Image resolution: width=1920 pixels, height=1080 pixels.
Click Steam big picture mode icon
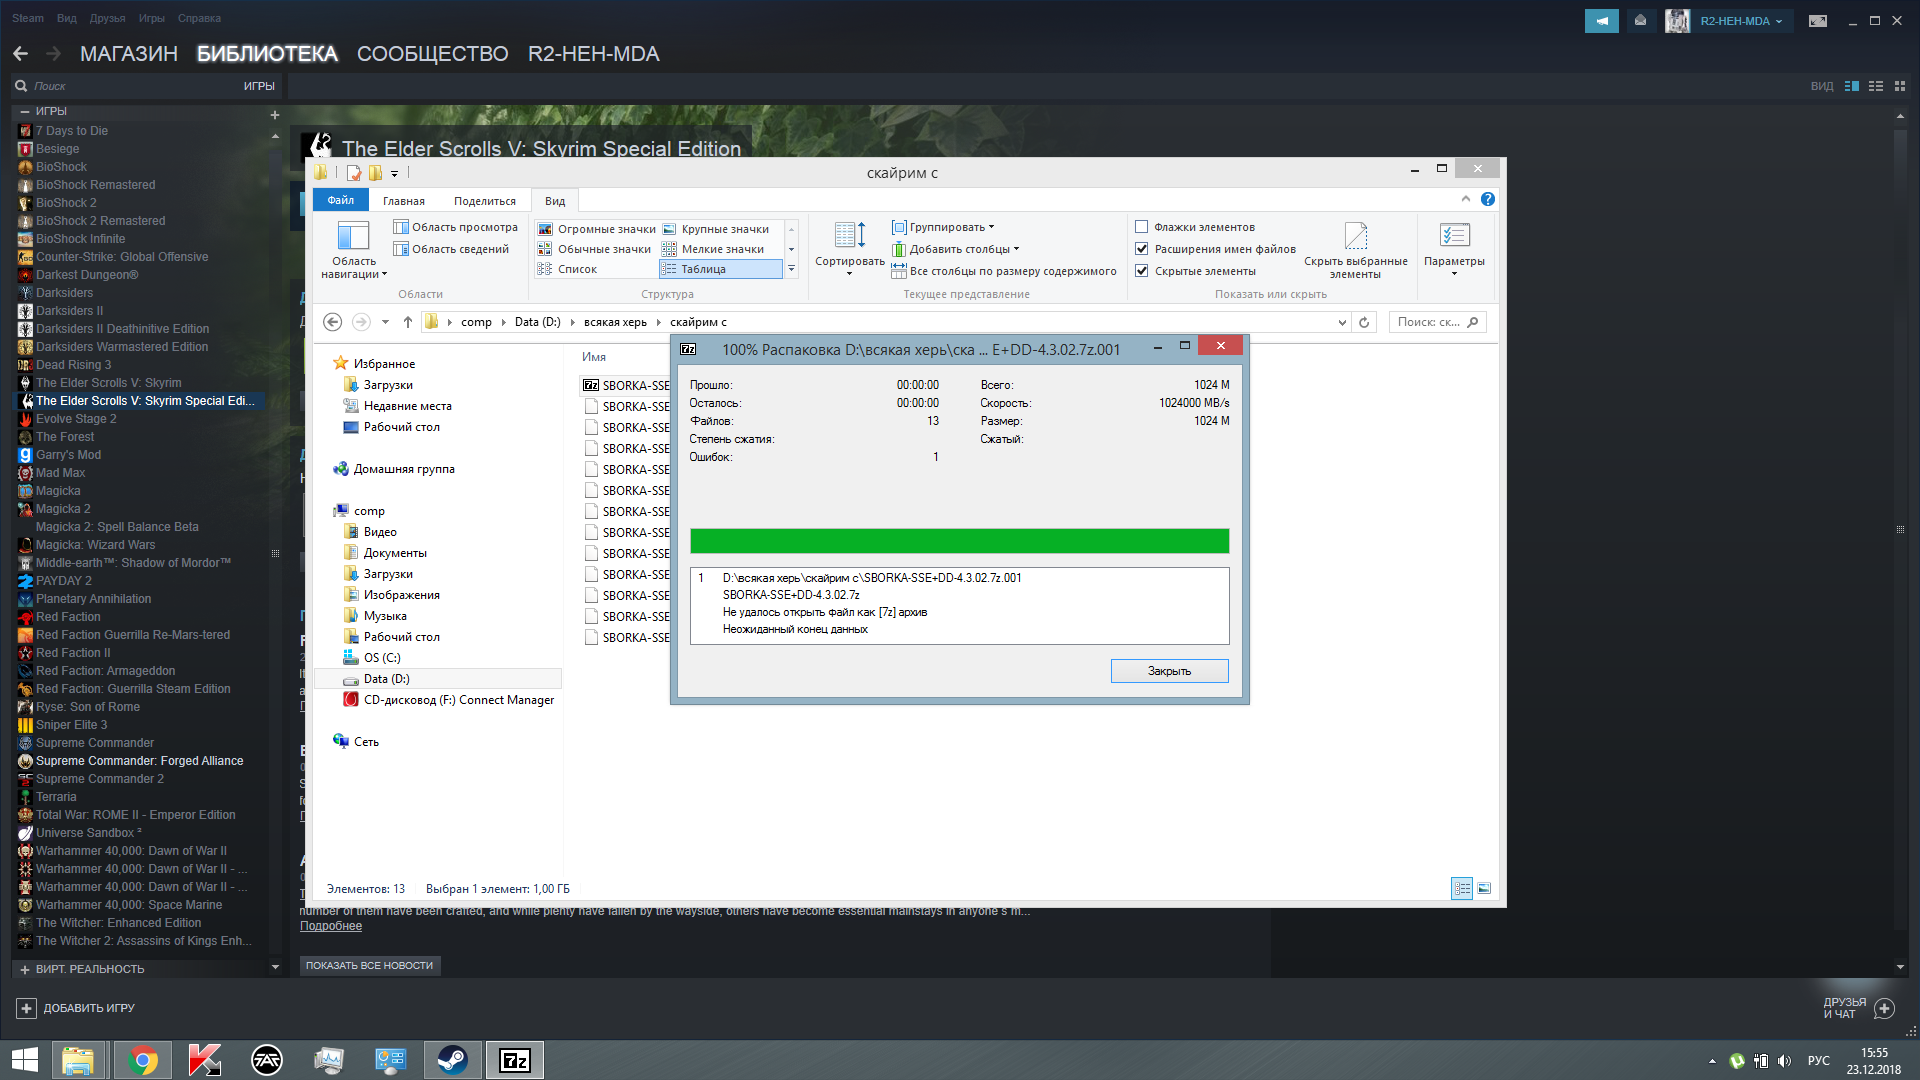tap(1818, 21)
